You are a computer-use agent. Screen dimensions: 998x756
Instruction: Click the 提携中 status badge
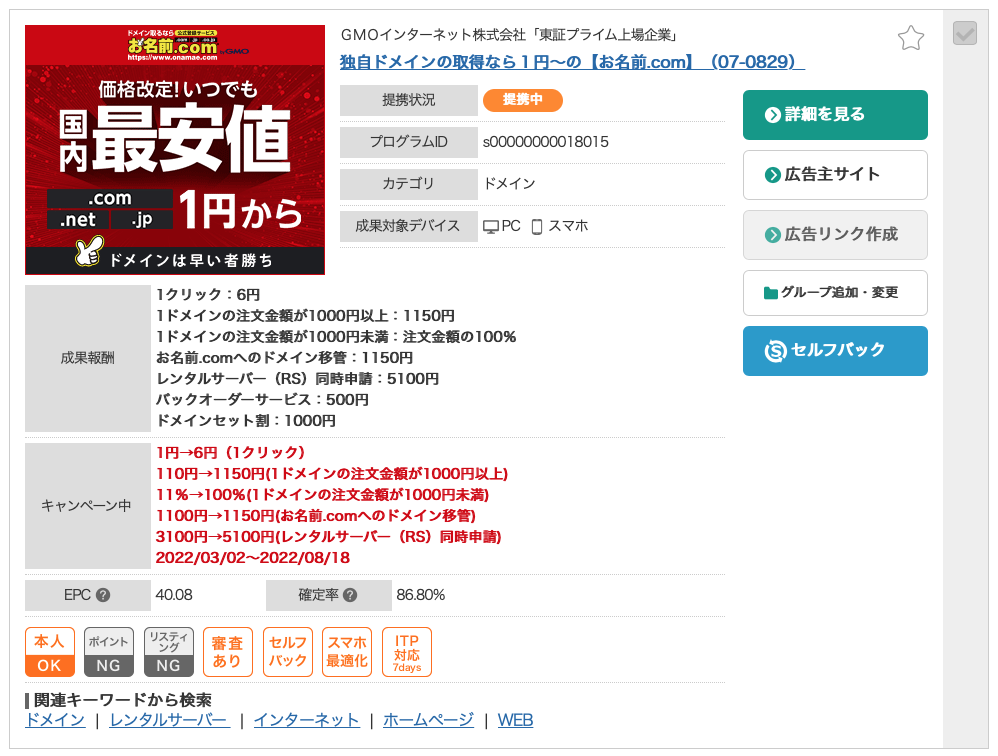[523, 100]
